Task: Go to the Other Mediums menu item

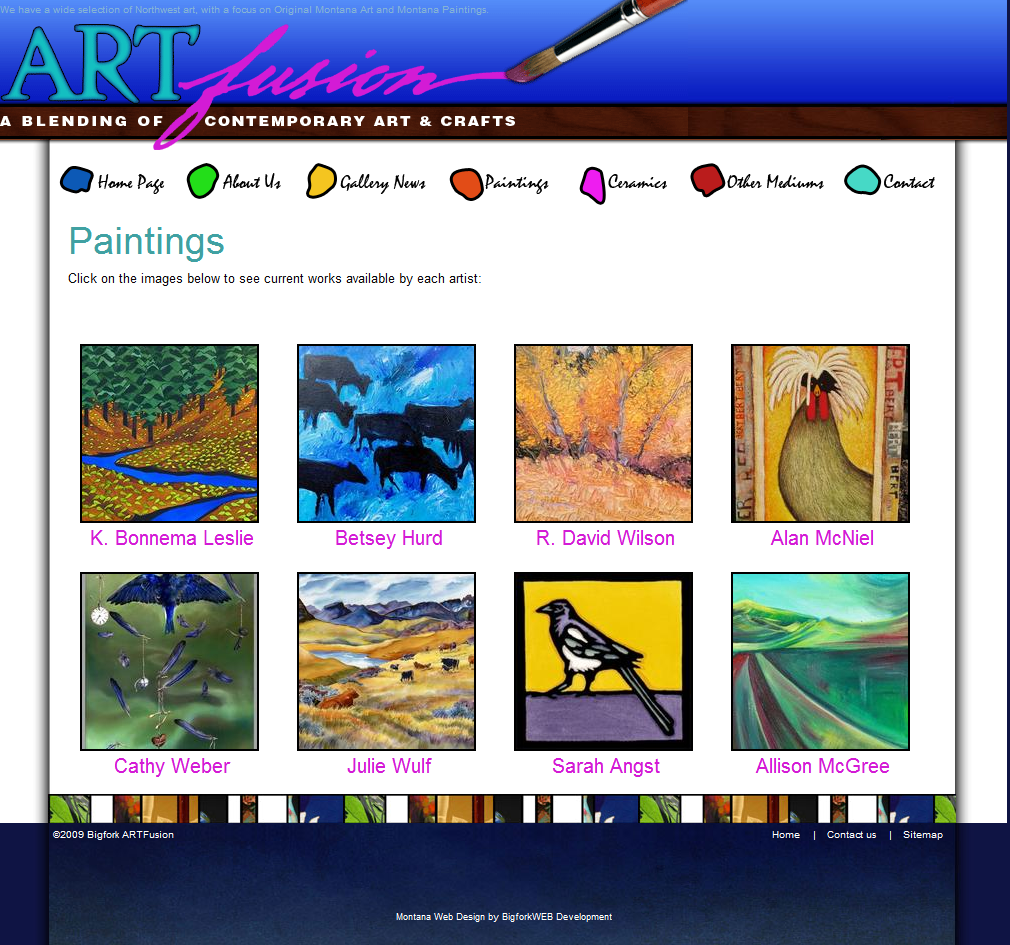Action: (775, 183)
